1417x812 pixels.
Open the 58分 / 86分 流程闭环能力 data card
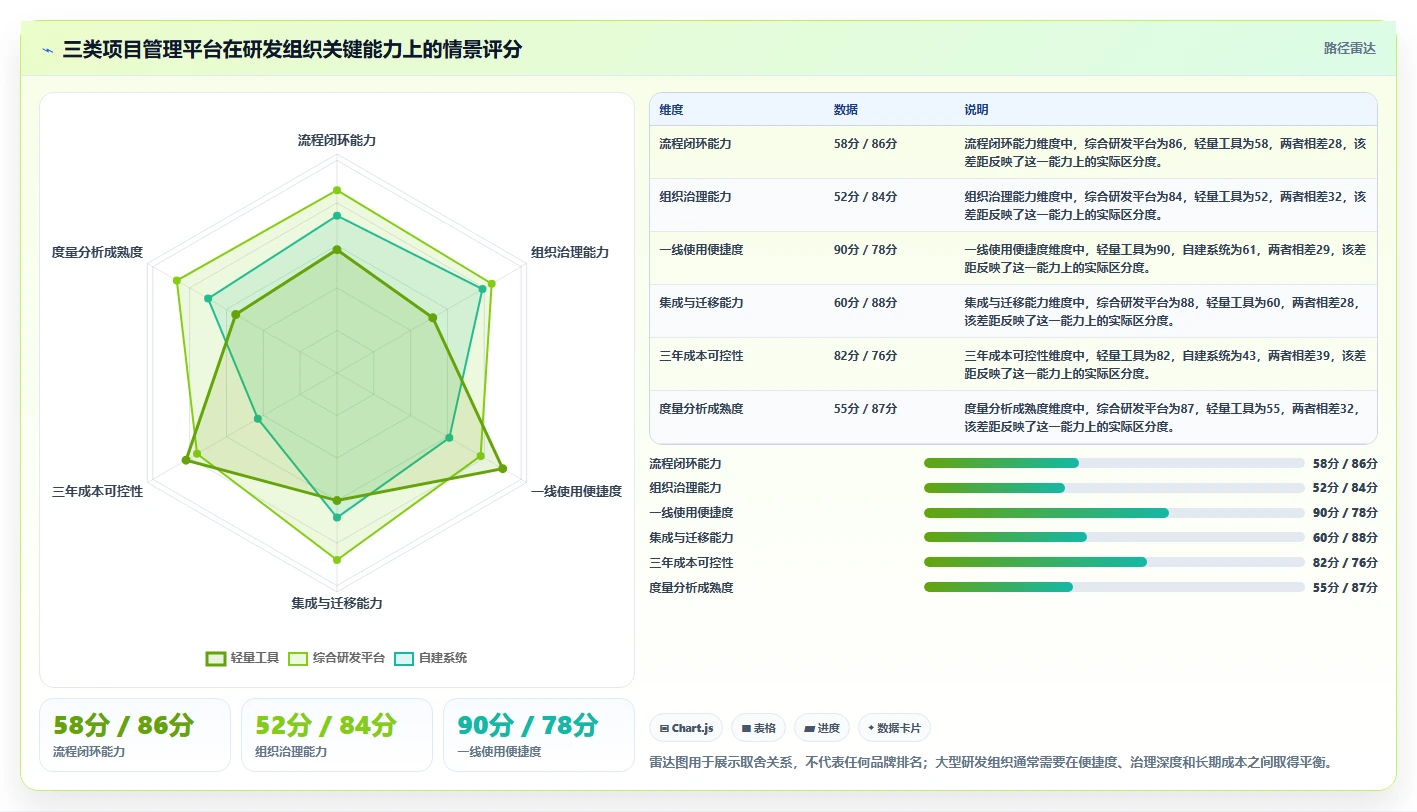click(x=135, y=735)
